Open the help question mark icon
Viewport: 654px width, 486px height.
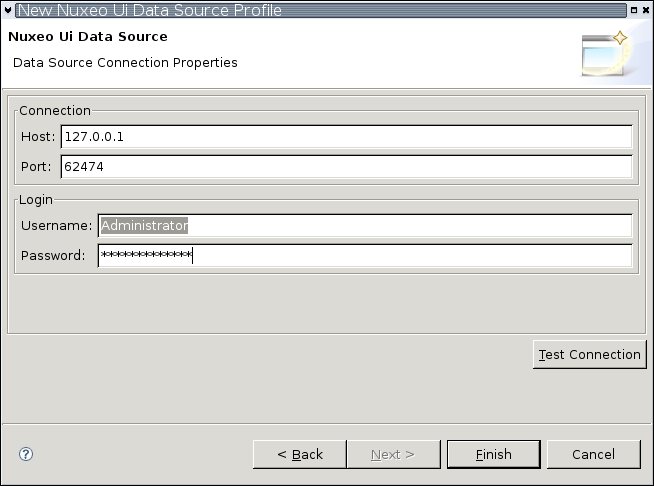coord(26,454)
